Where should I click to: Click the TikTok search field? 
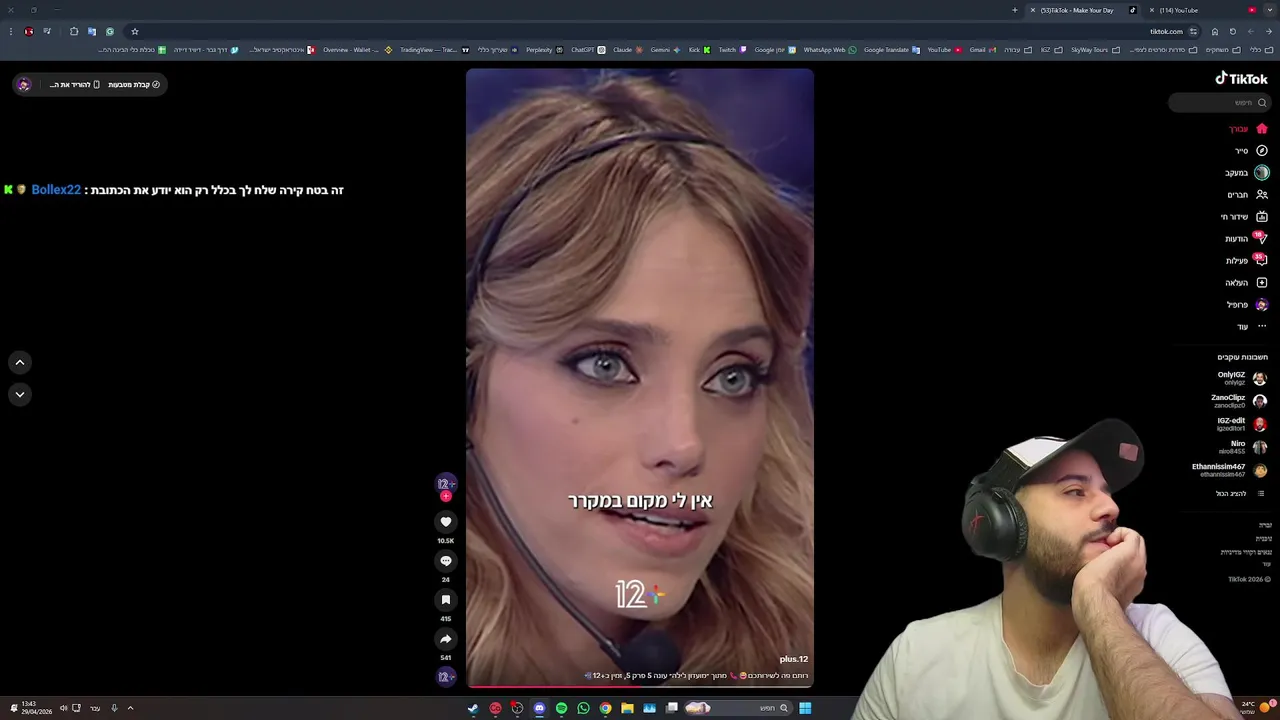(1220, 102)
